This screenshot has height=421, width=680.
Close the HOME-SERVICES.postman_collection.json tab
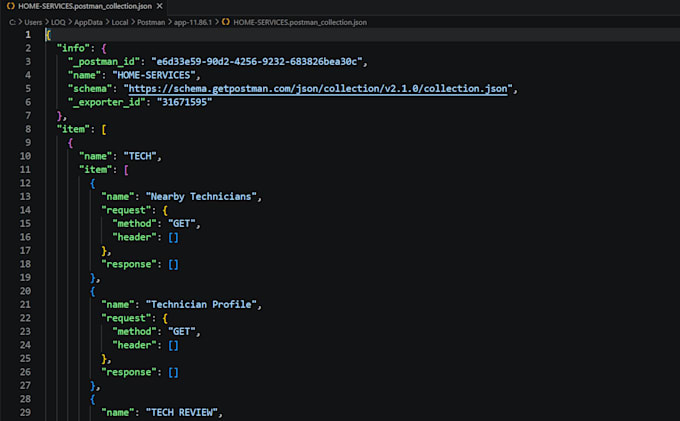click(160, 6)
